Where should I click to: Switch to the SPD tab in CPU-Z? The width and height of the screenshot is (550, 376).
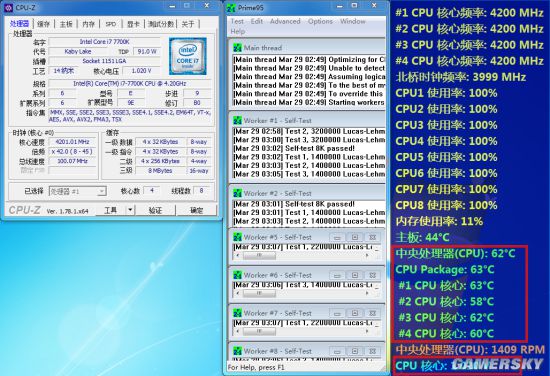(x=110, y=24)
